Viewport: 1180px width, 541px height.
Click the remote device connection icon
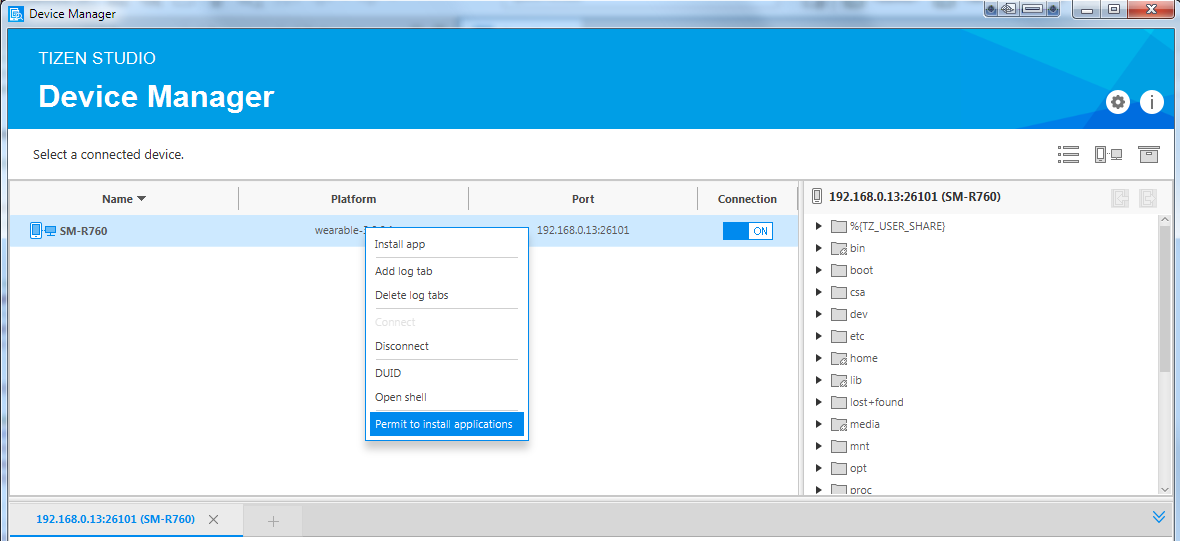[x=1108, y=154]
